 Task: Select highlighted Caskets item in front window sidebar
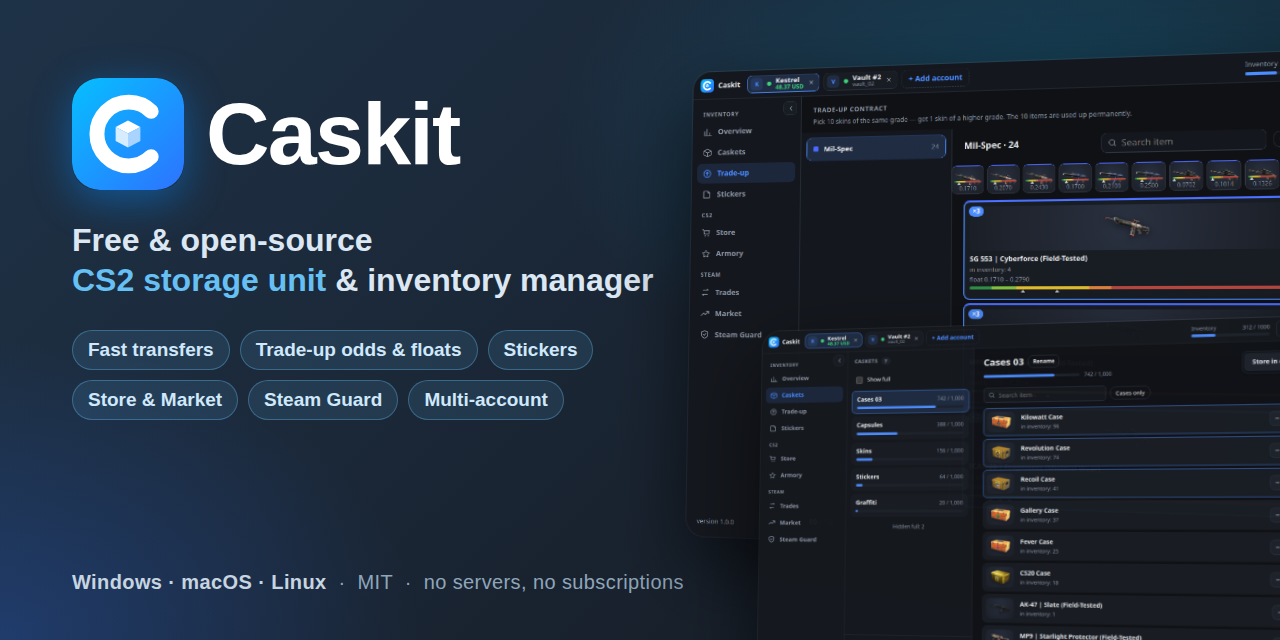point(804,395)
